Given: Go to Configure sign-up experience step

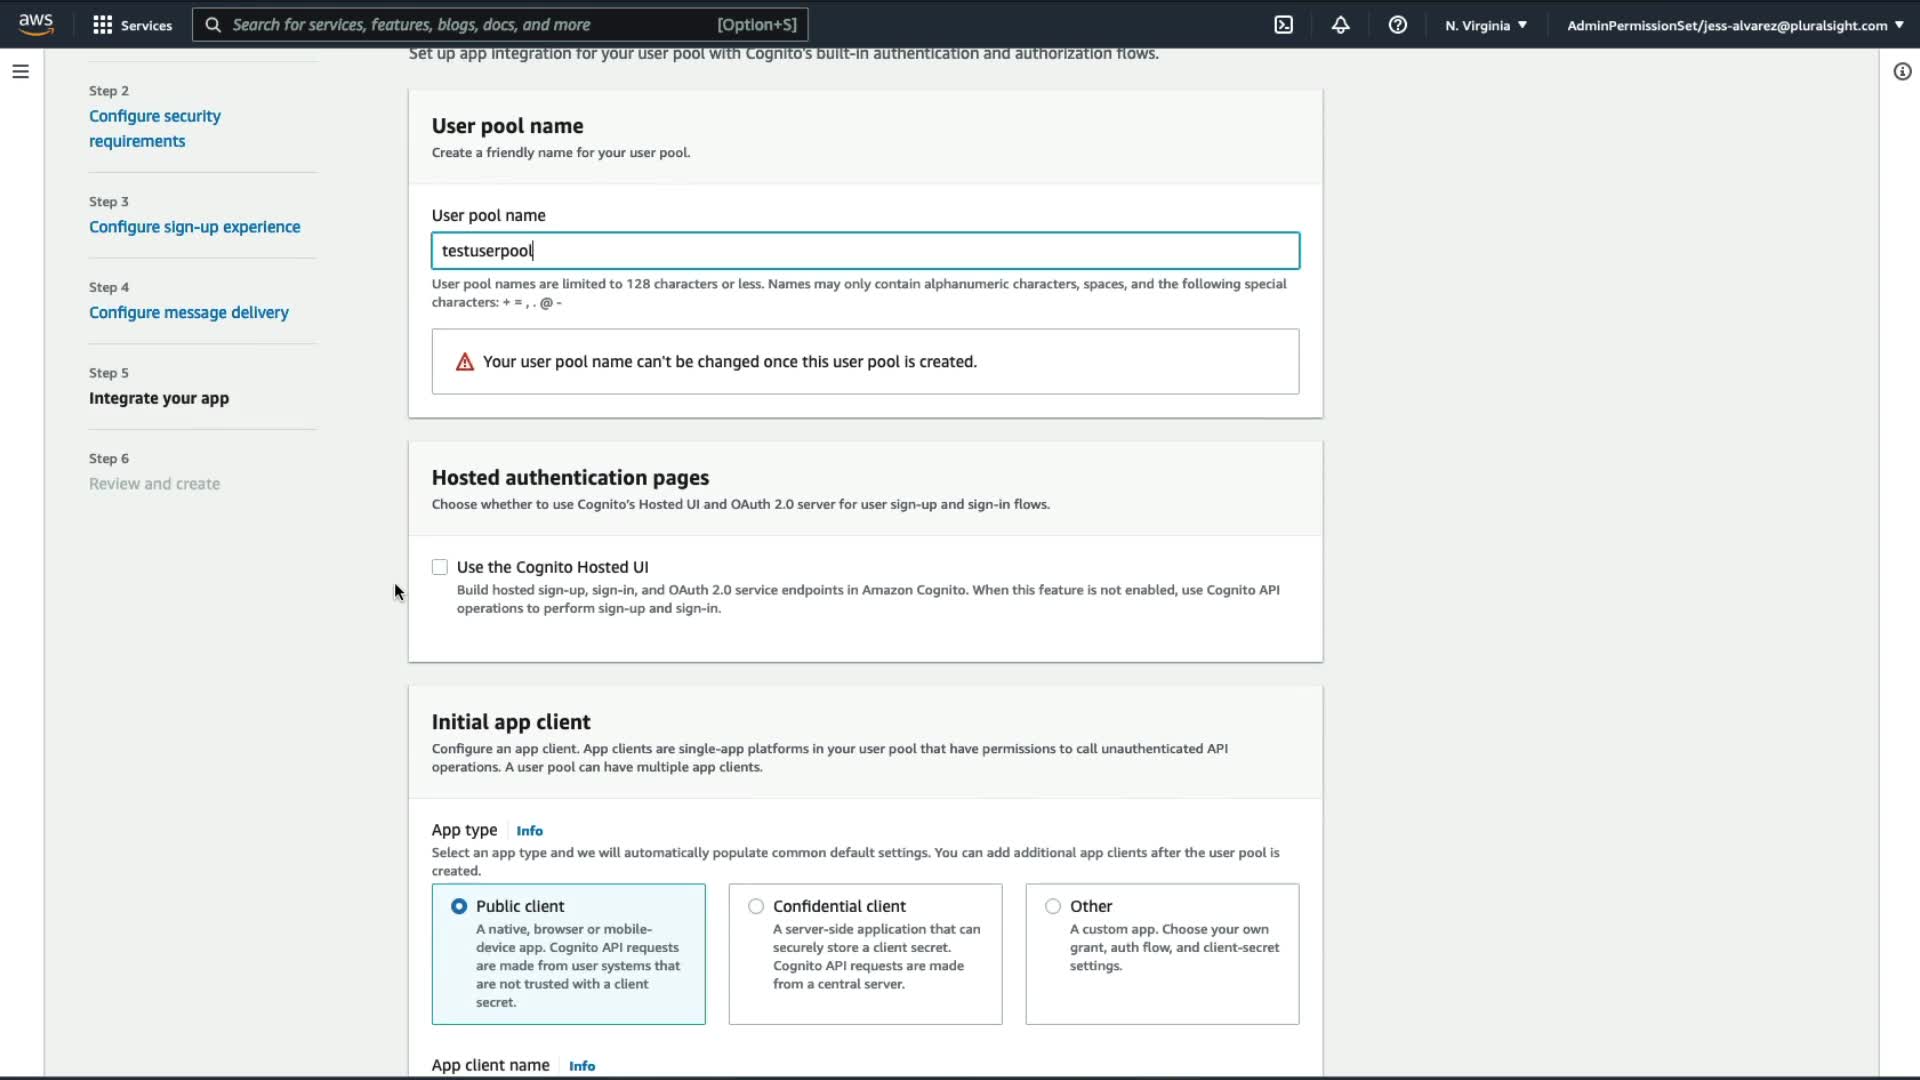Looking at the screenshot, I should 194,227.
